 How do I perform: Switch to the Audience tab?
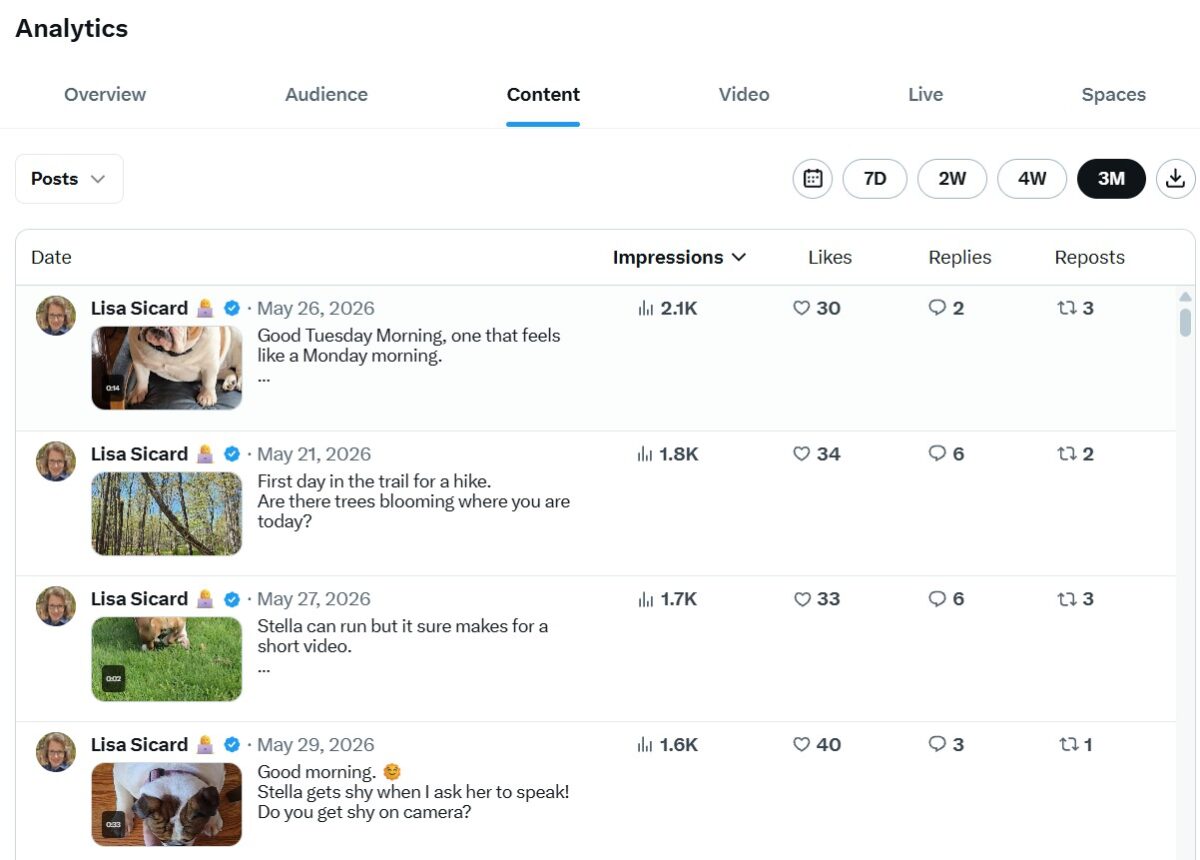pos(326,95)
